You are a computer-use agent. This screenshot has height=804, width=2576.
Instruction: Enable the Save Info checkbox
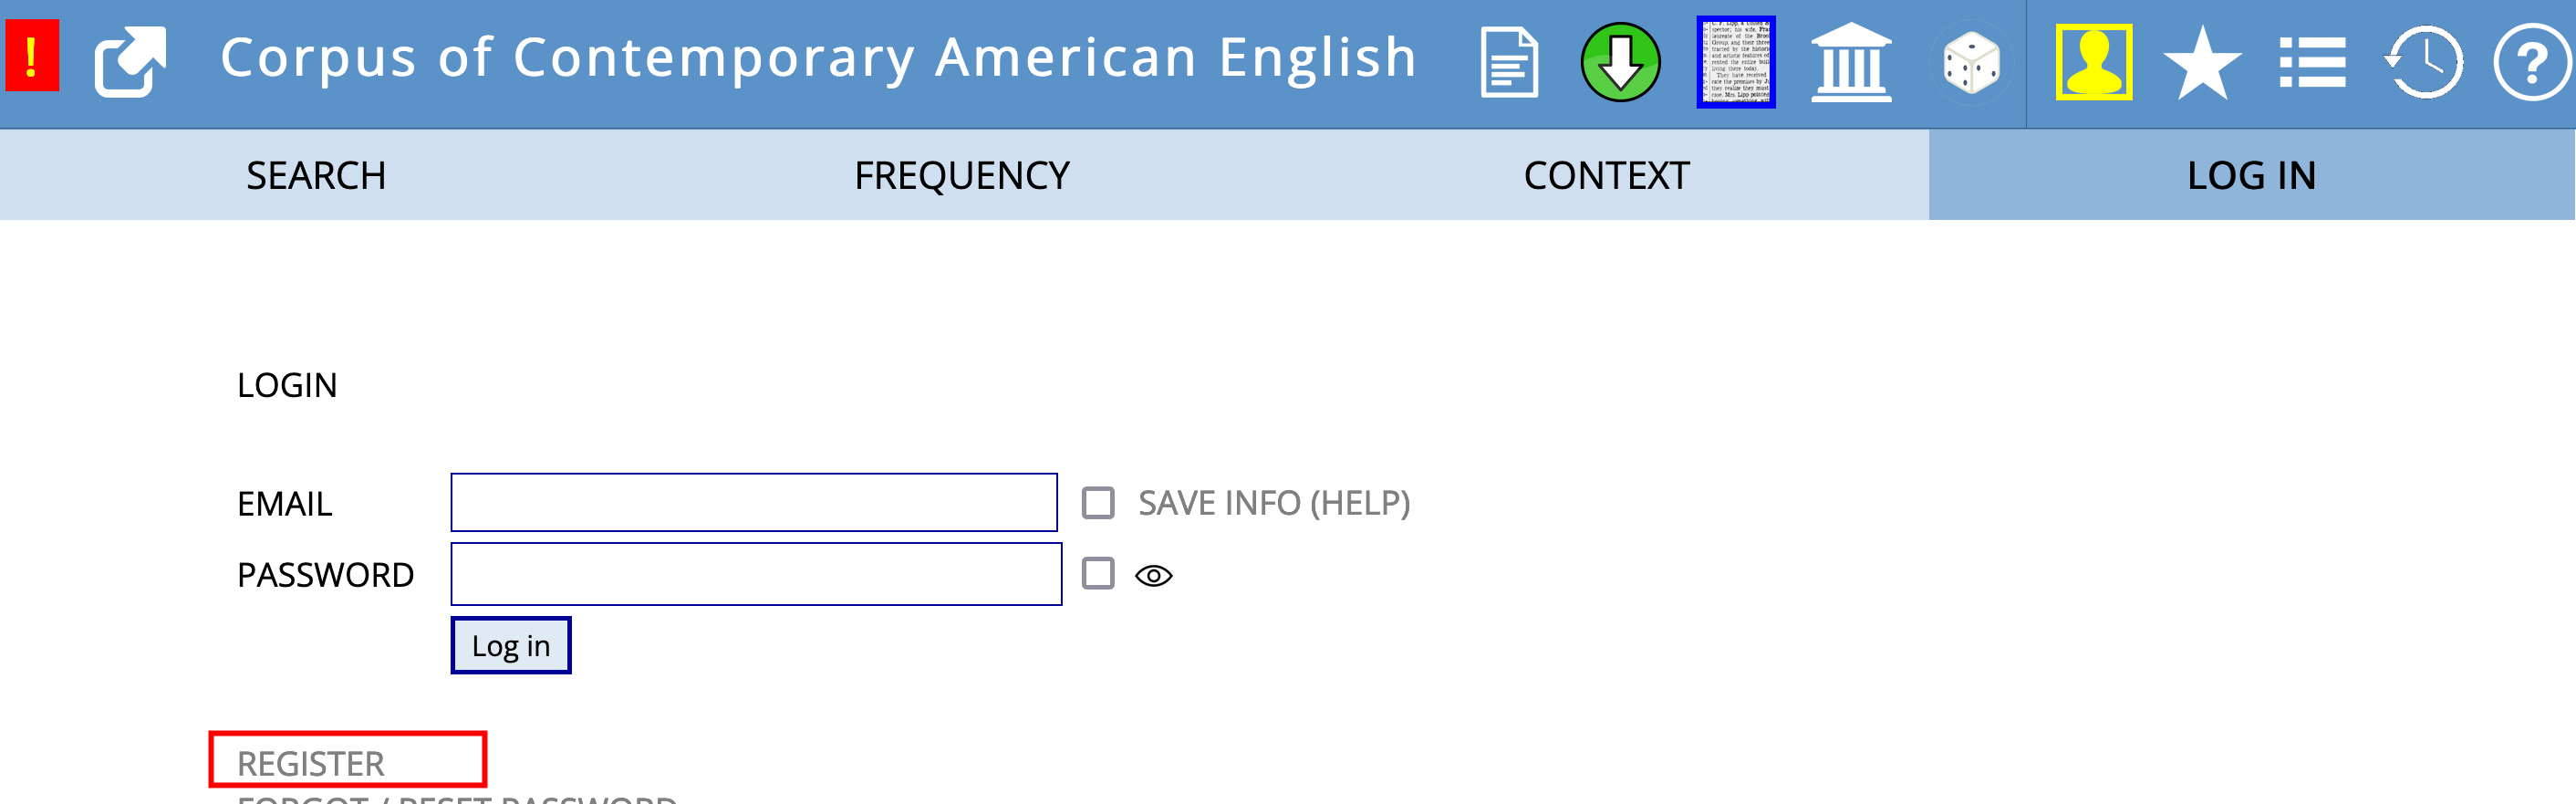click(x=1098, y=503)
